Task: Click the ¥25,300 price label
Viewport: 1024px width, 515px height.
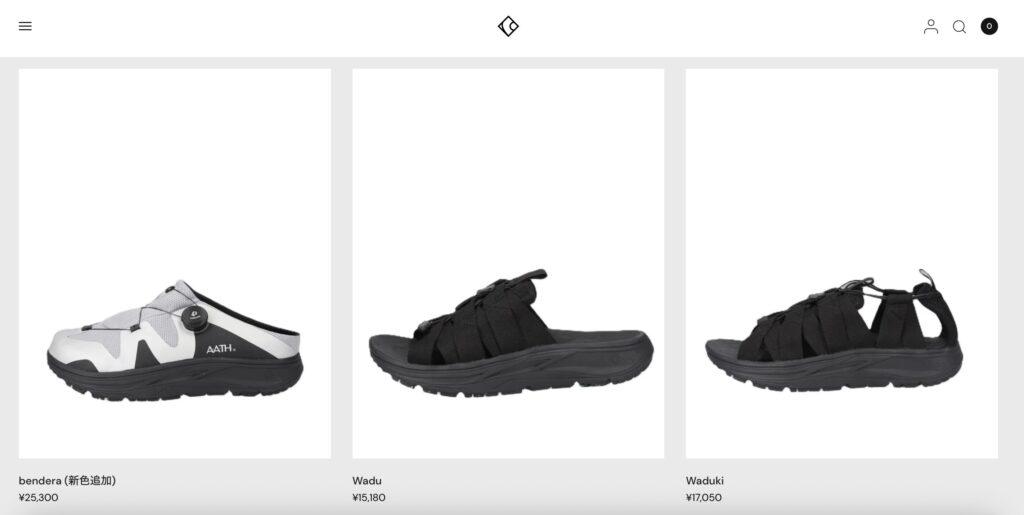Action: pos(39,497)
